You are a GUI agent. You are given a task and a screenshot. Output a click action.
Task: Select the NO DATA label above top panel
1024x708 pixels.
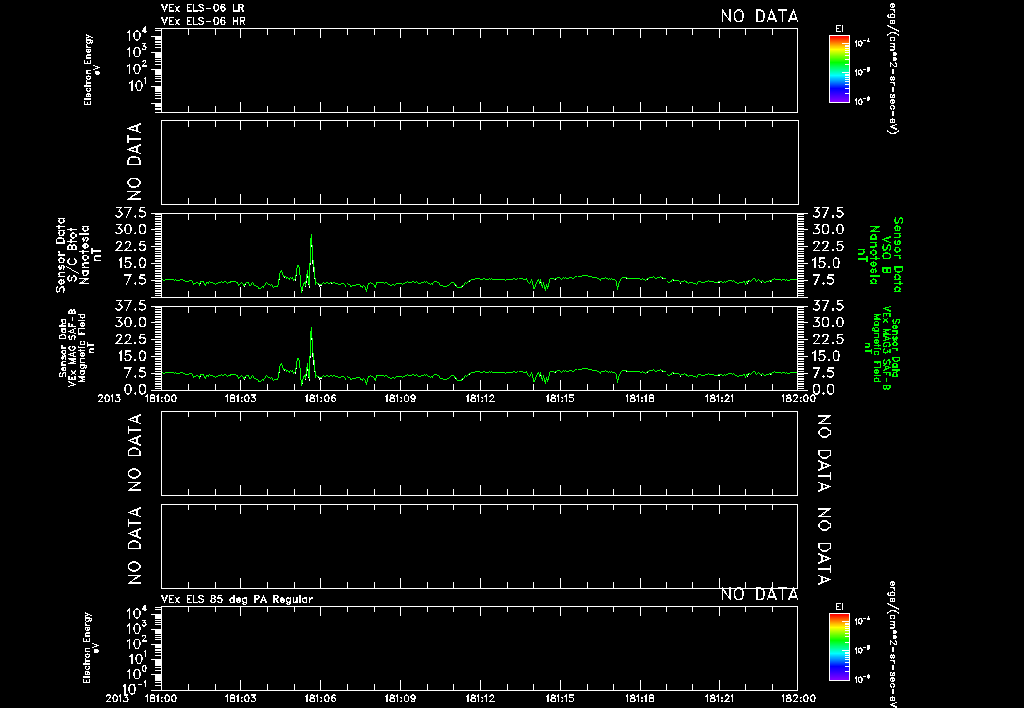click(x=759, y=16)
